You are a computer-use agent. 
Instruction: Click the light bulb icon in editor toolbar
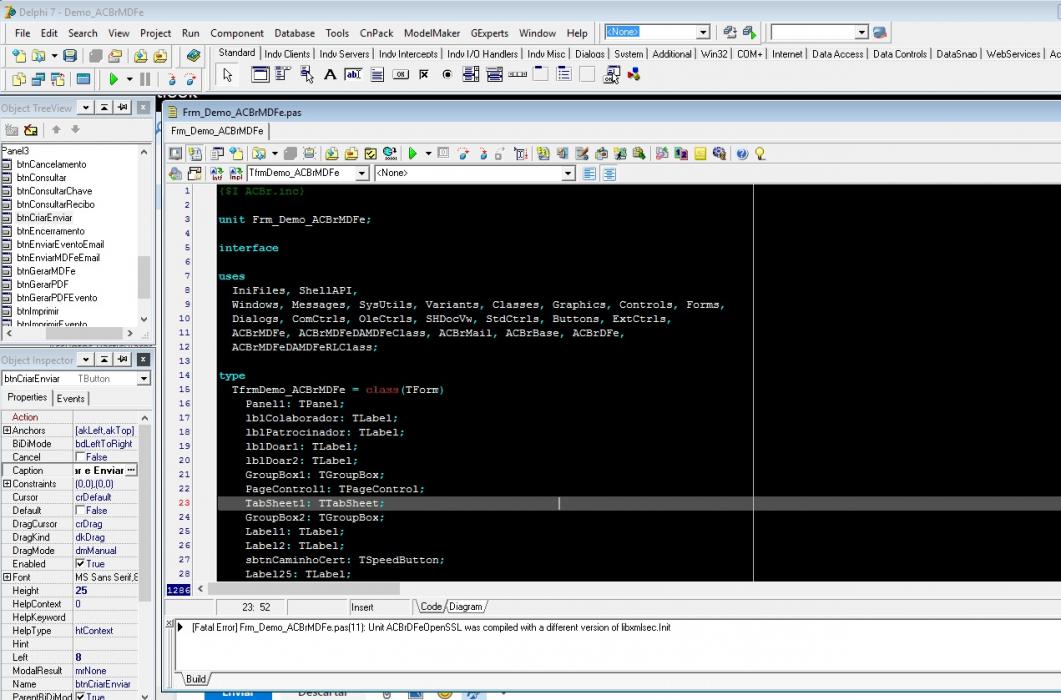[760, 154]
